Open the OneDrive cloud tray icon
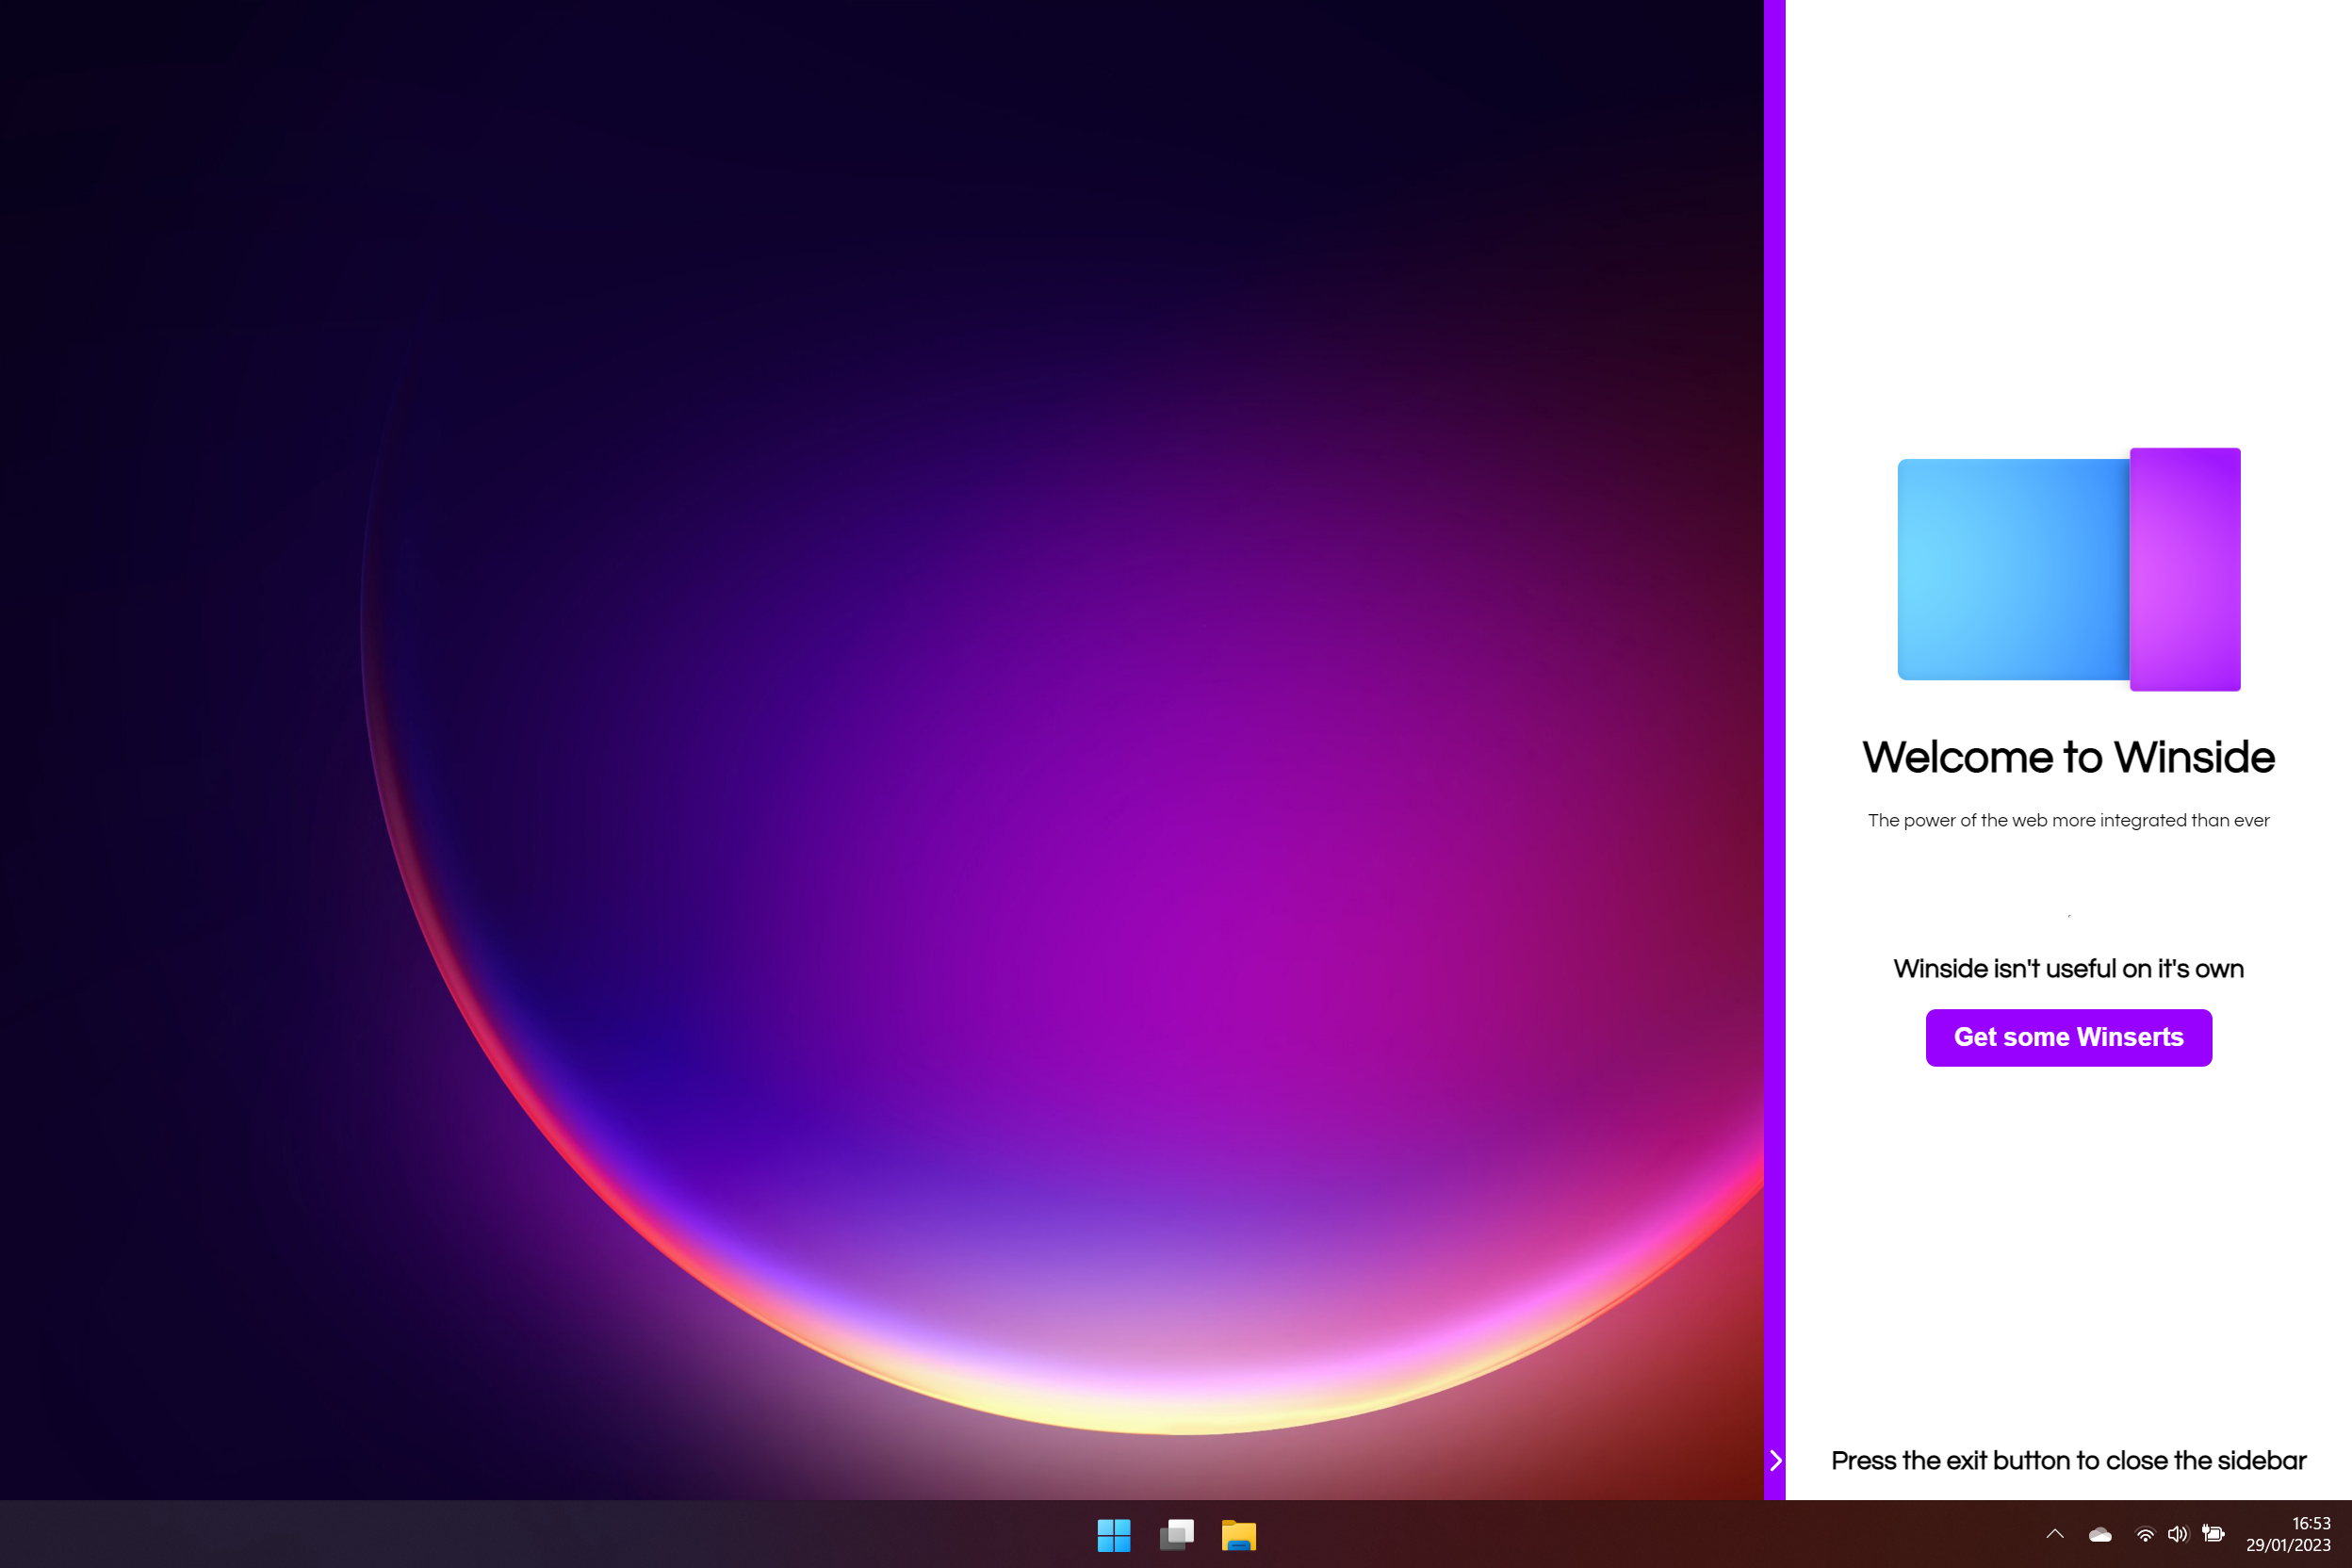Image resolution: width=2352 pixels, height=1568 pixels. (2100, 1535)
